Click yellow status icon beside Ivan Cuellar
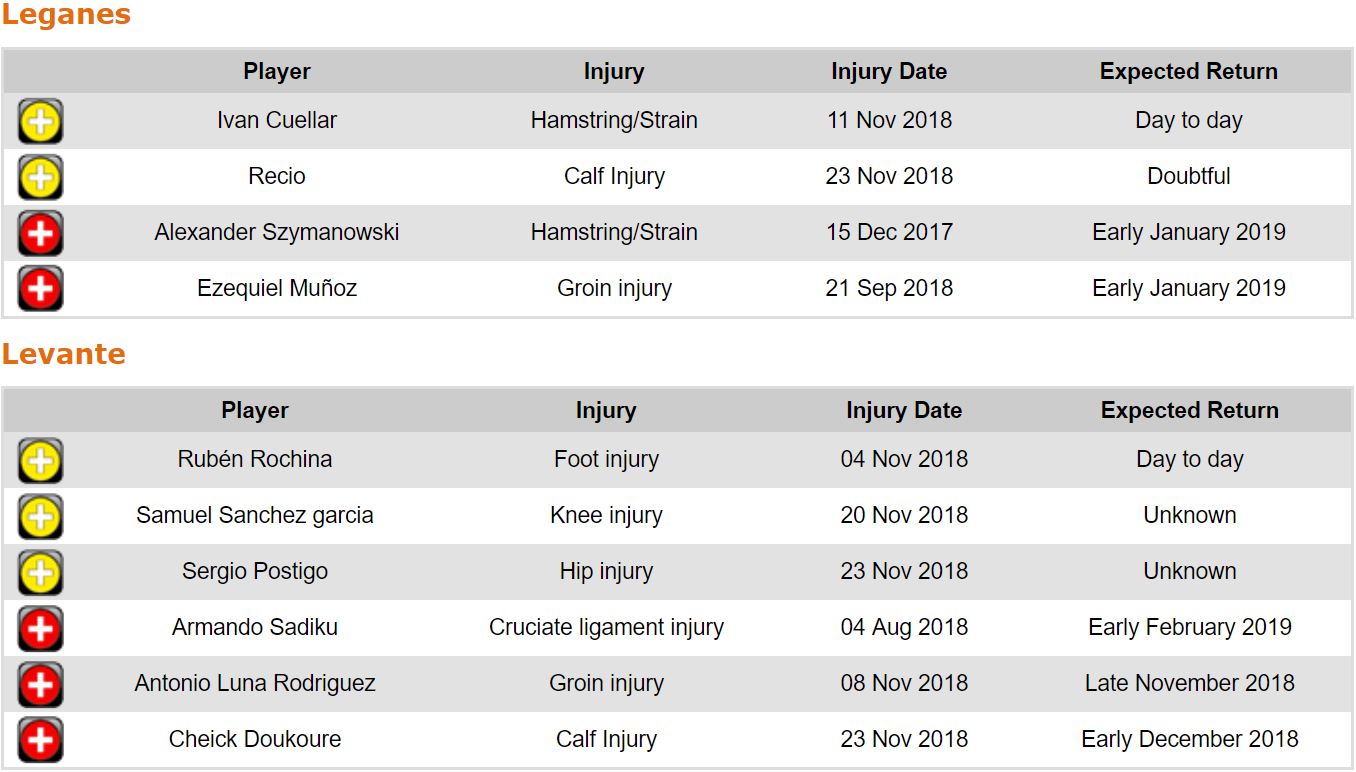Viewport: 1356px width, 772px height. [40, 122]
